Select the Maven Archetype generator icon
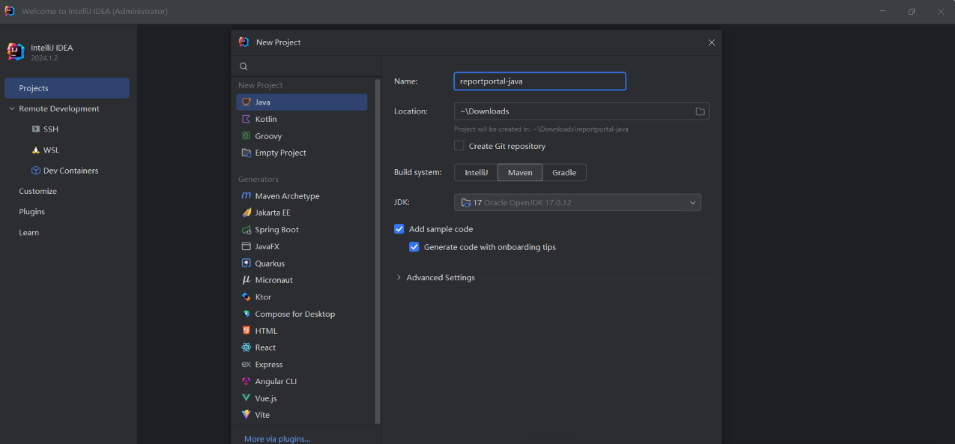 pos(246,196)
